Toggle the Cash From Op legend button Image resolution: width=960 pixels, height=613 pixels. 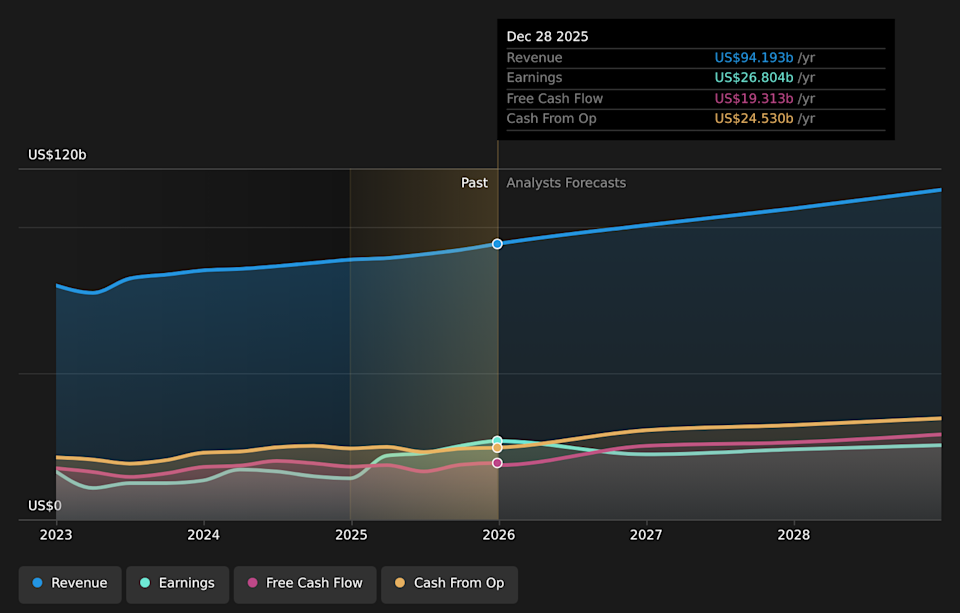click(x=449, y=583)
